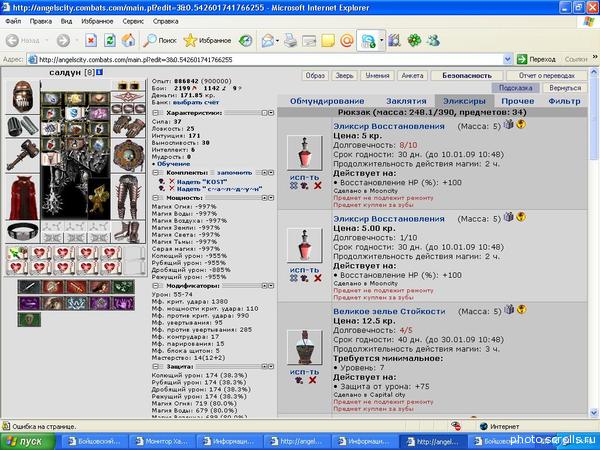Click the helmet slot in equipment

click(x=22, y=97)
